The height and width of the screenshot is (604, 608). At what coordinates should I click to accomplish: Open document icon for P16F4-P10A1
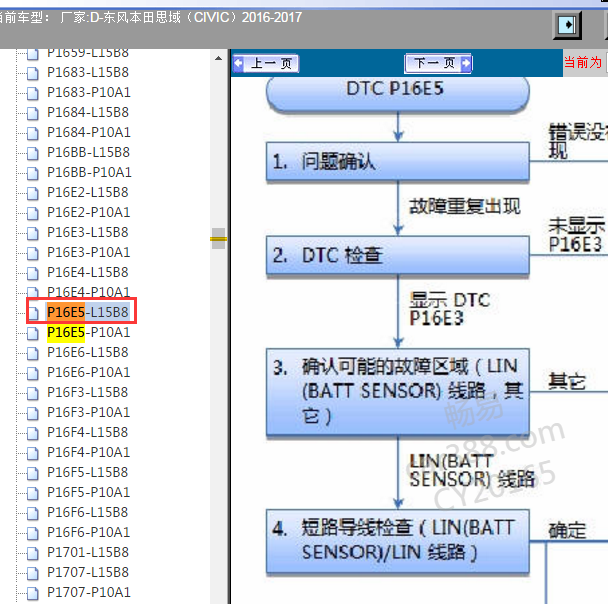pos(33,452)
